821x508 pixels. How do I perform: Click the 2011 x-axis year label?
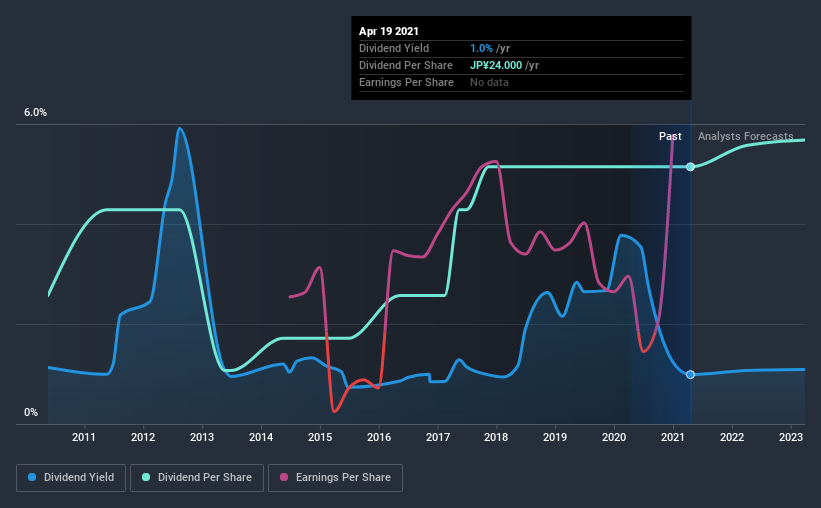point(84,437)
